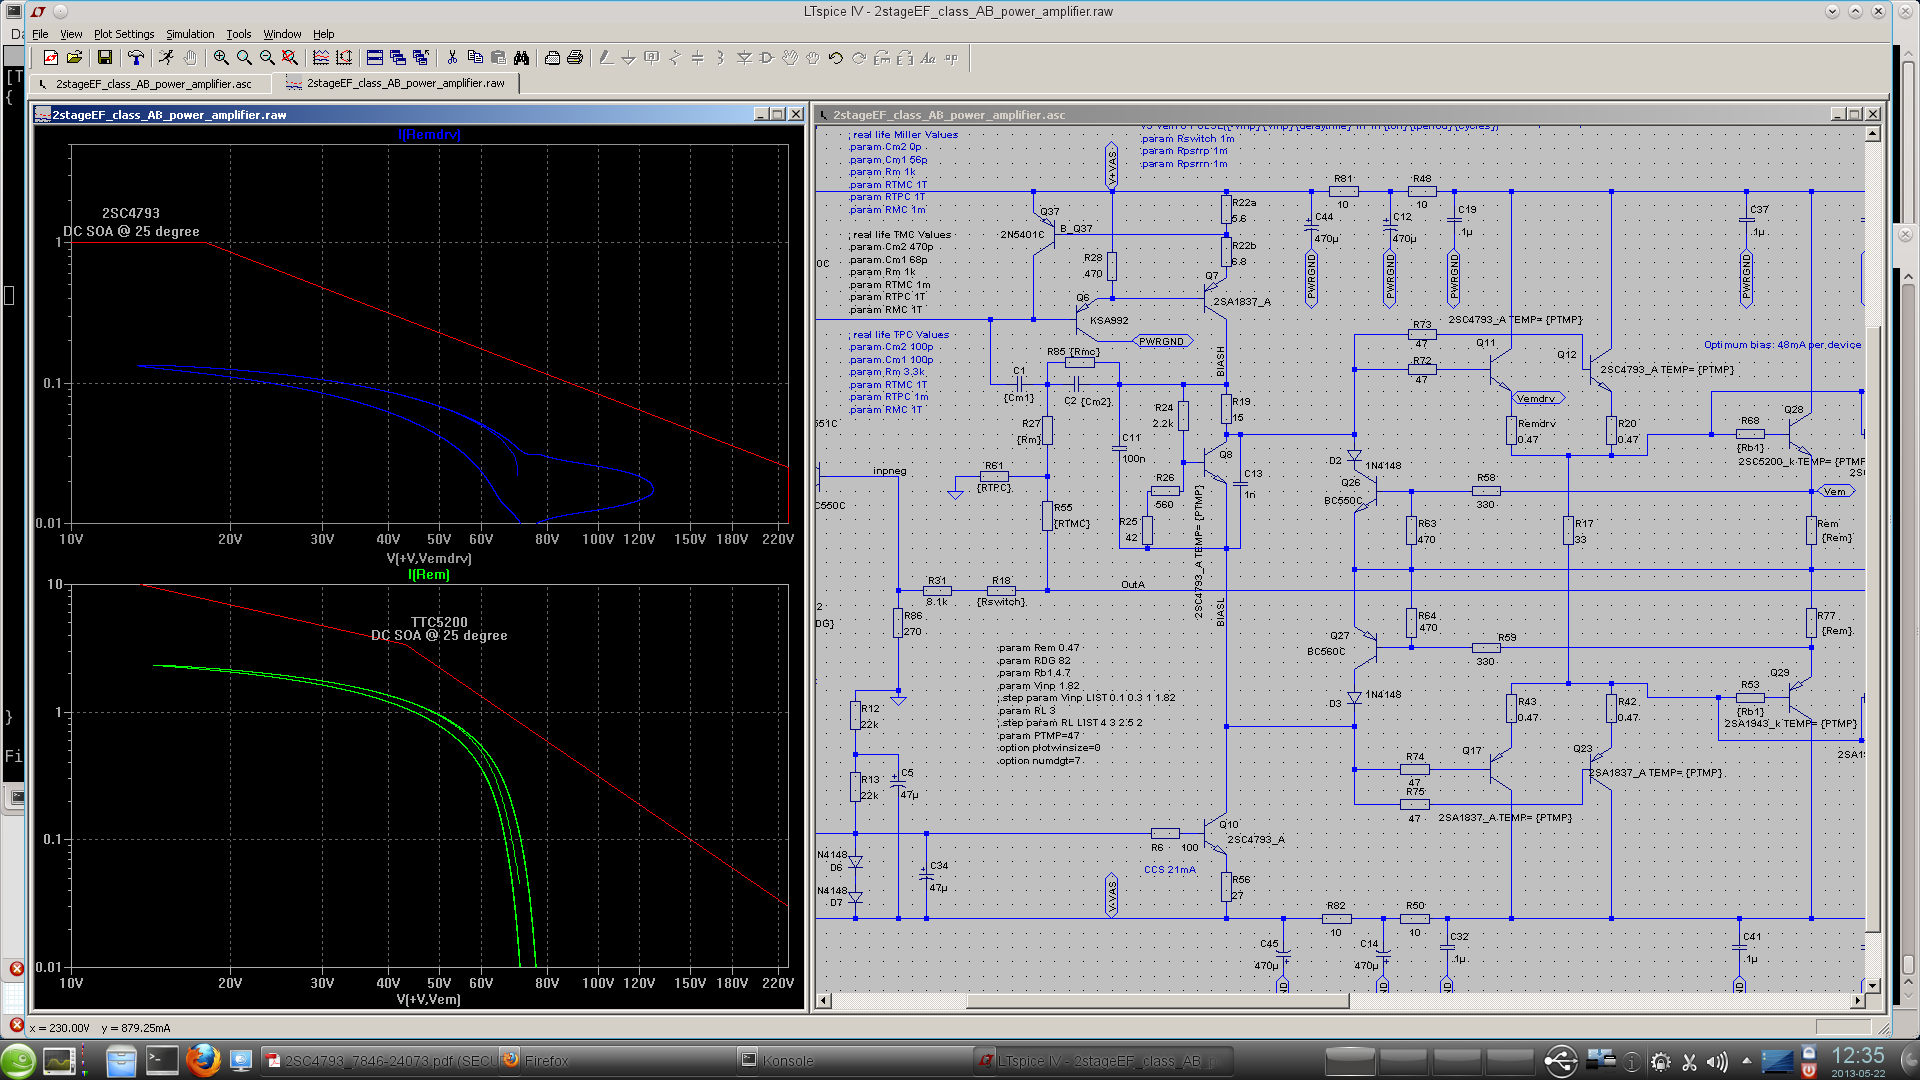Click the Pick Visible Traces icon
This screenshot has height=1080, width=1920.
(x=321, y=58)
